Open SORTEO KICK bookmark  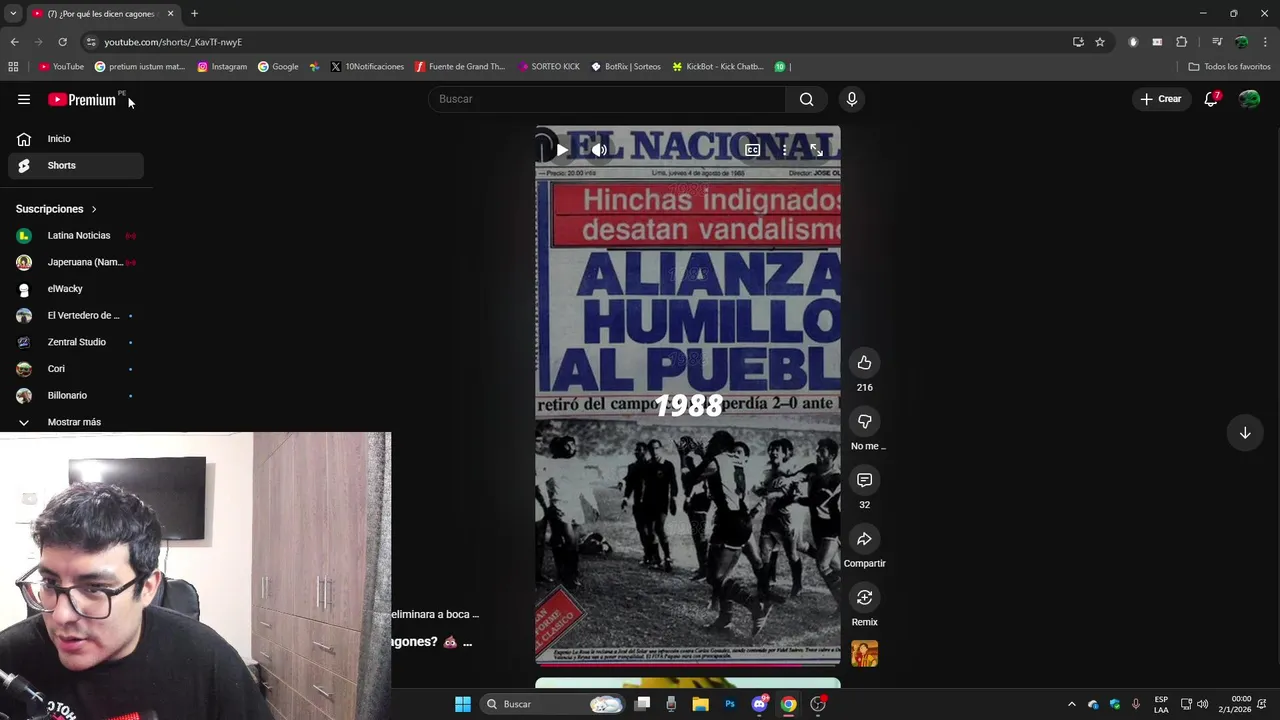pos(549,67)
